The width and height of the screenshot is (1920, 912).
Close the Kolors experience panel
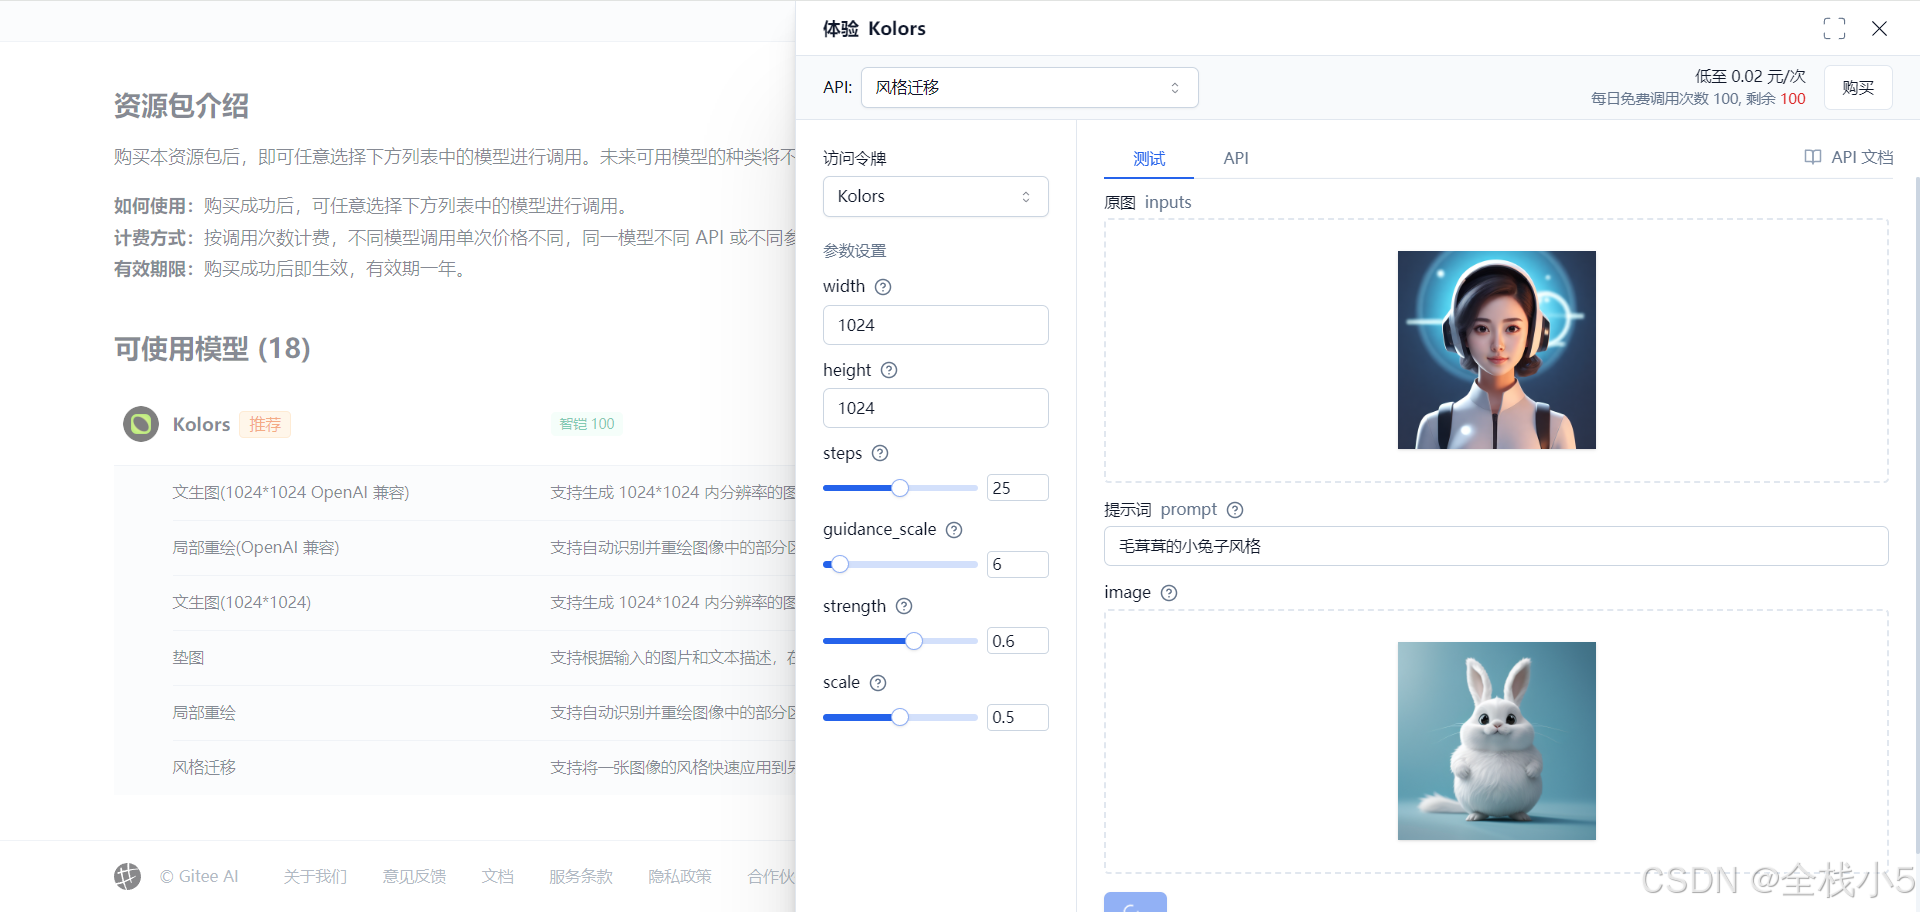(1880, 29)
